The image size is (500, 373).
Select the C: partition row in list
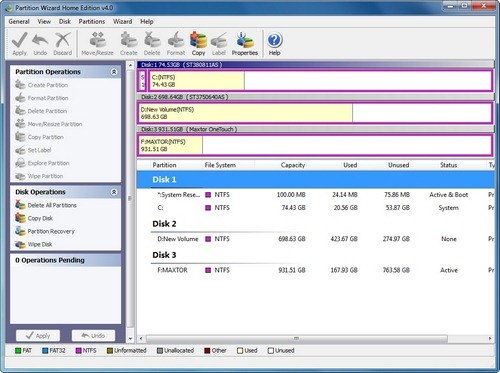(x=315, y=208)
